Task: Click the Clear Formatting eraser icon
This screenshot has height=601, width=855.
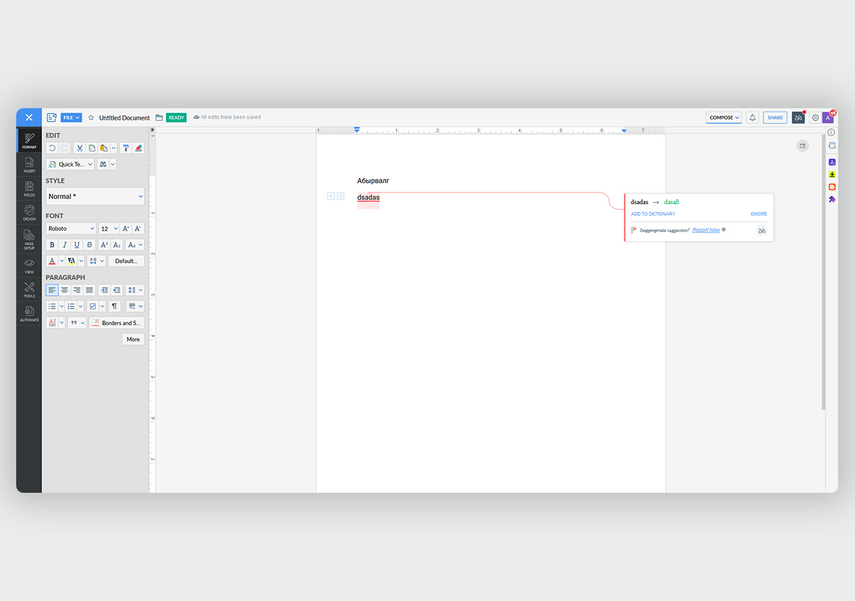Action: 139,148
